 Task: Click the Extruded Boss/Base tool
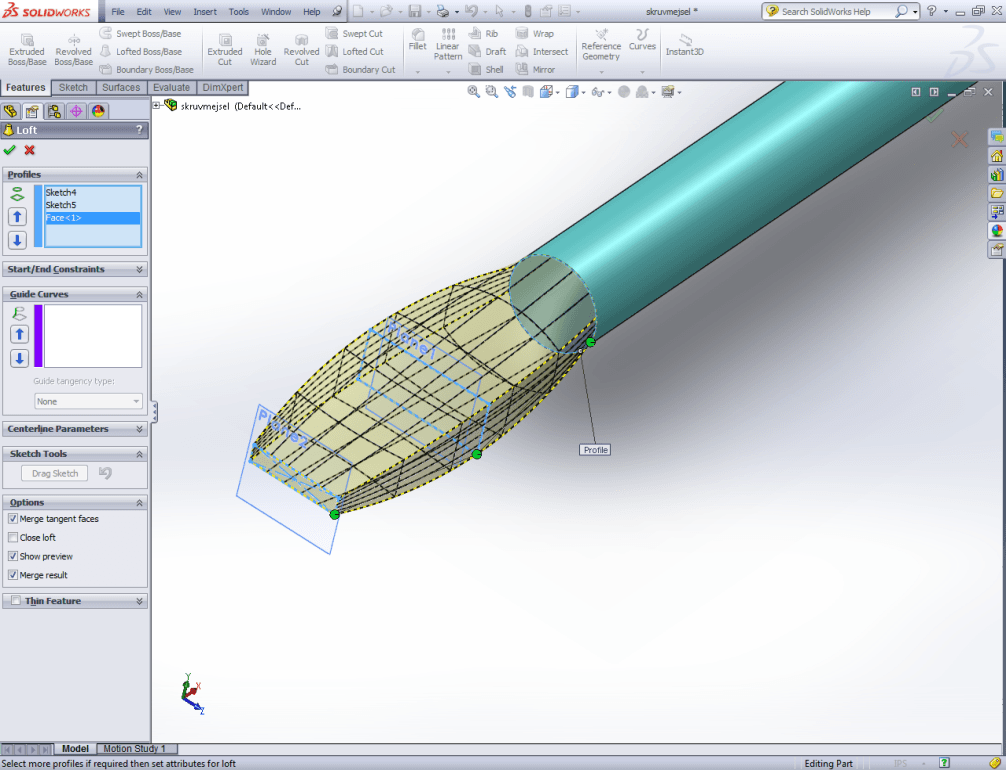[x=27, y=50]
